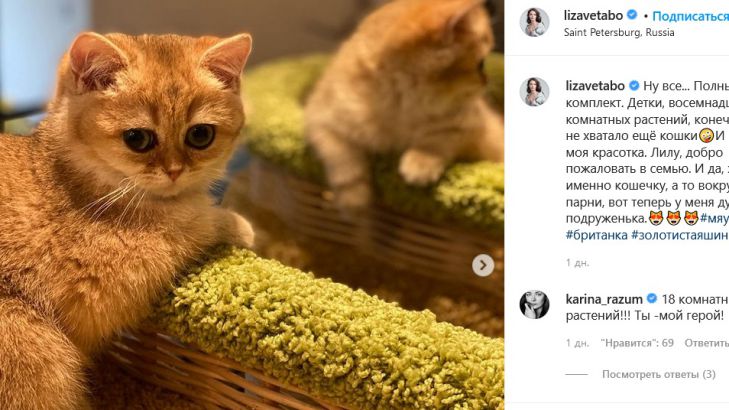Click verified badge next to header lizavetabo

point(633,16)
